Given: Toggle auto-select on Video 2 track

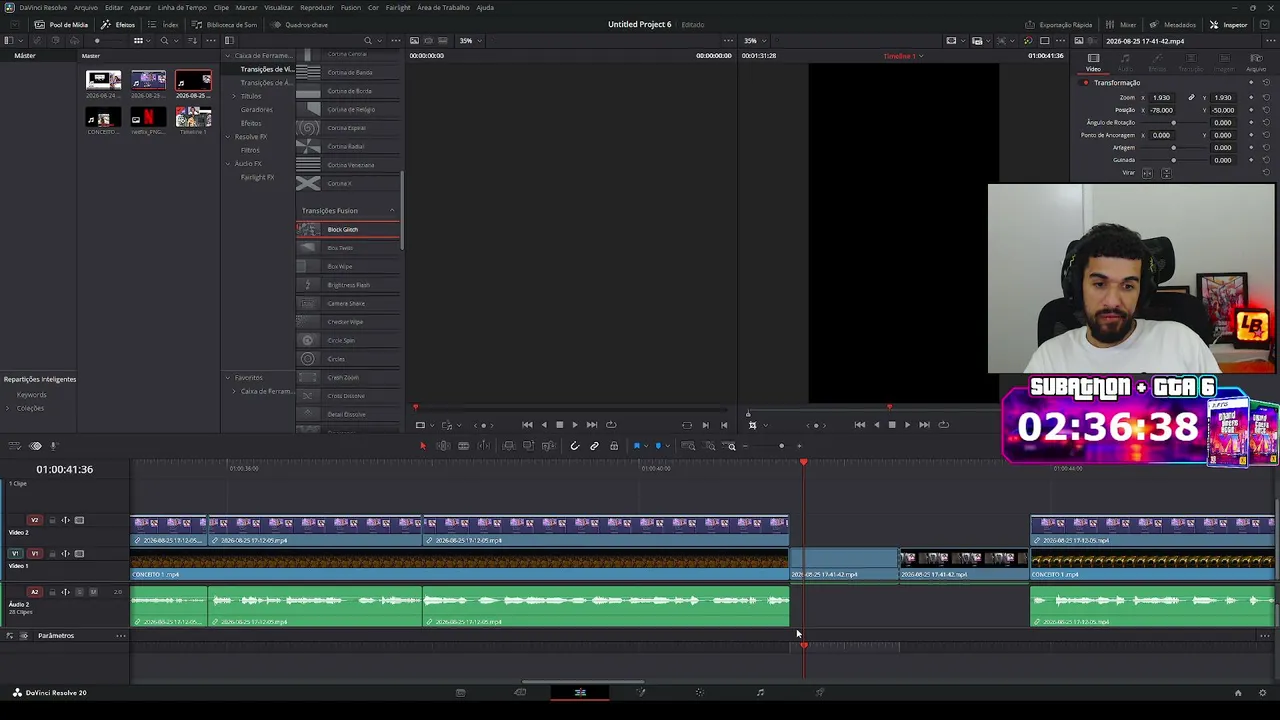Looking at the screenshot, I should point(65,520).
